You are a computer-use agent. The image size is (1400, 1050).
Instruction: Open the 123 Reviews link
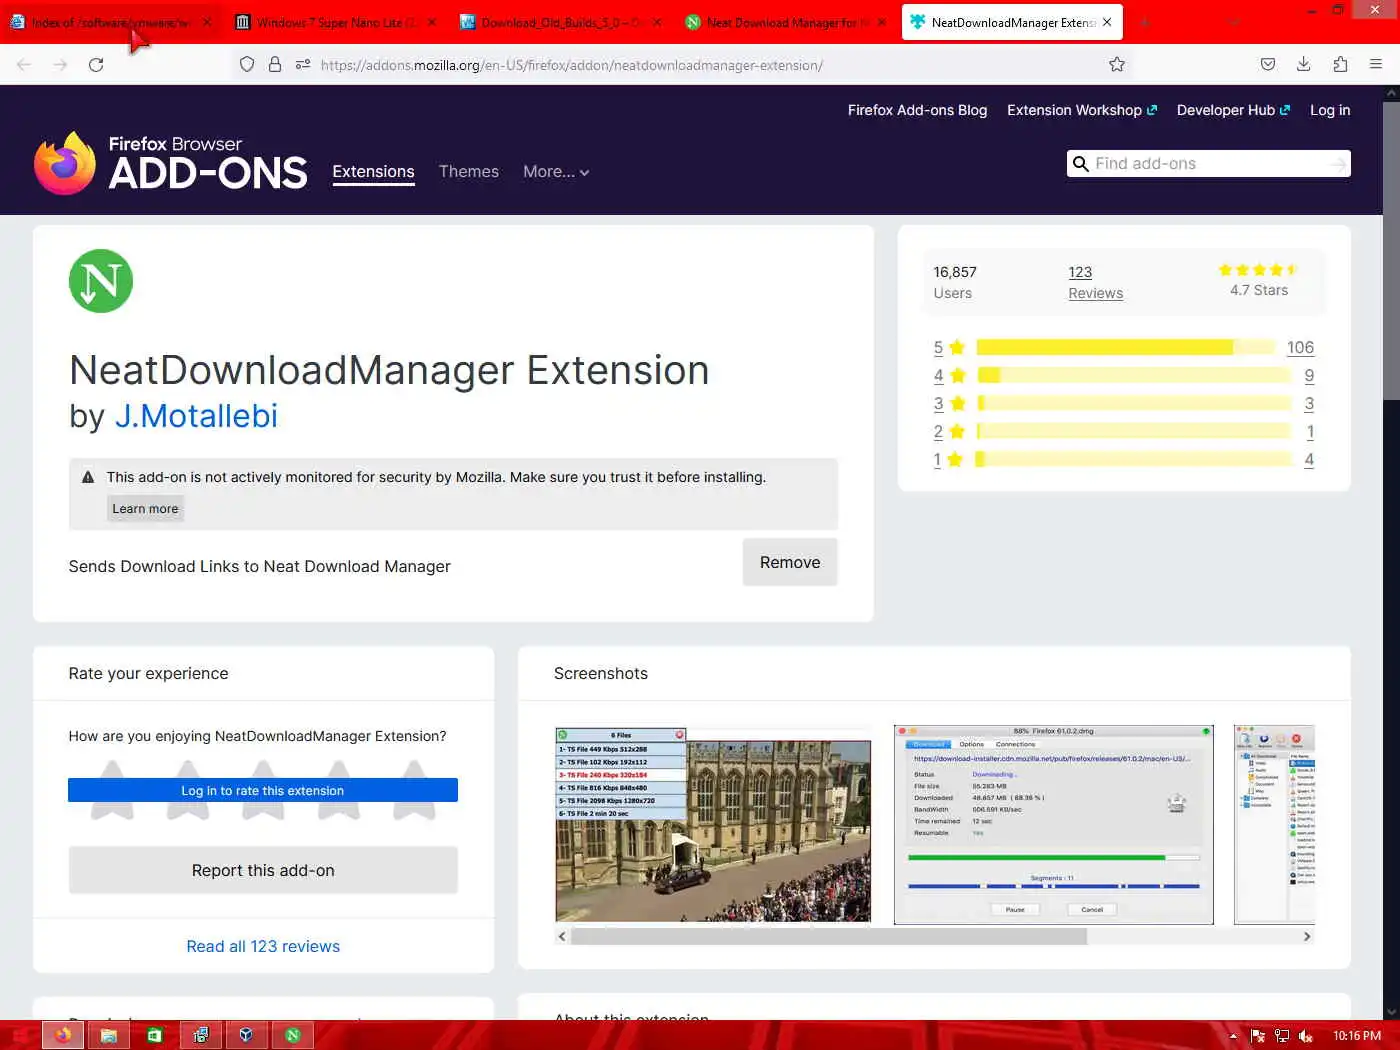(x=1095, y=282)
